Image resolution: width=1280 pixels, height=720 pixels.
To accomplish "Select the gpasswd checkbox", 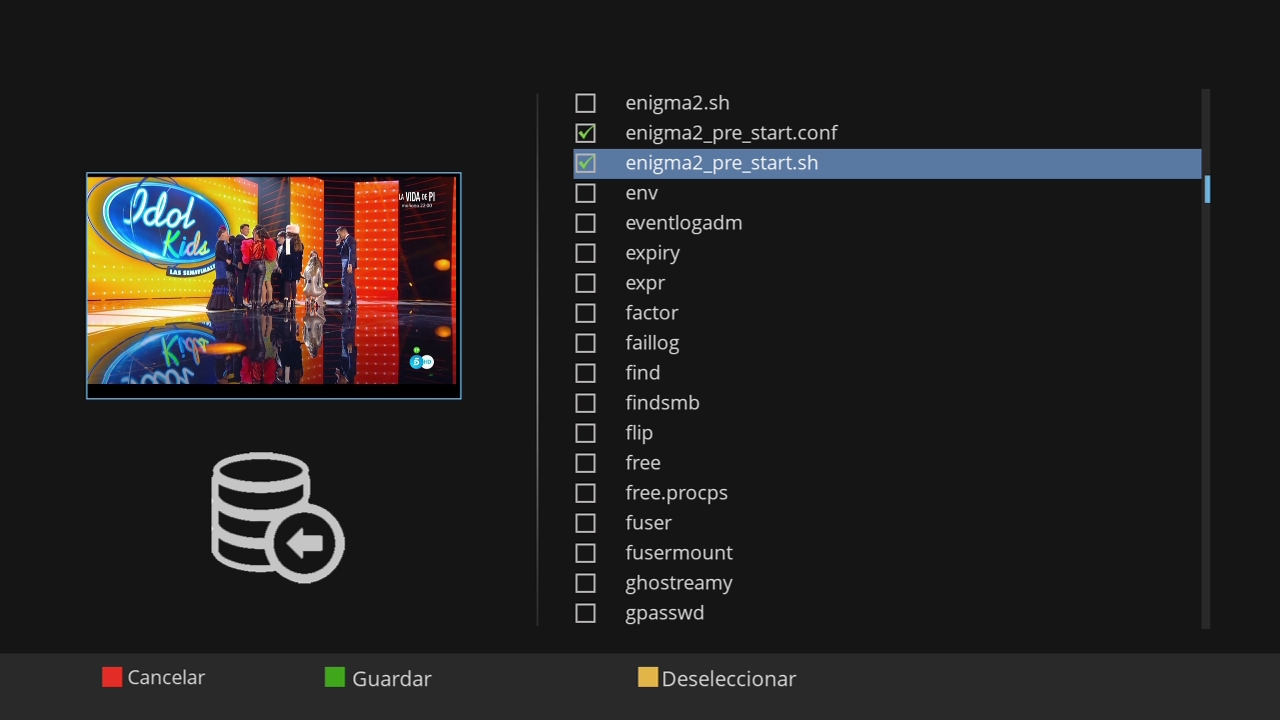I will click(585, 613).
